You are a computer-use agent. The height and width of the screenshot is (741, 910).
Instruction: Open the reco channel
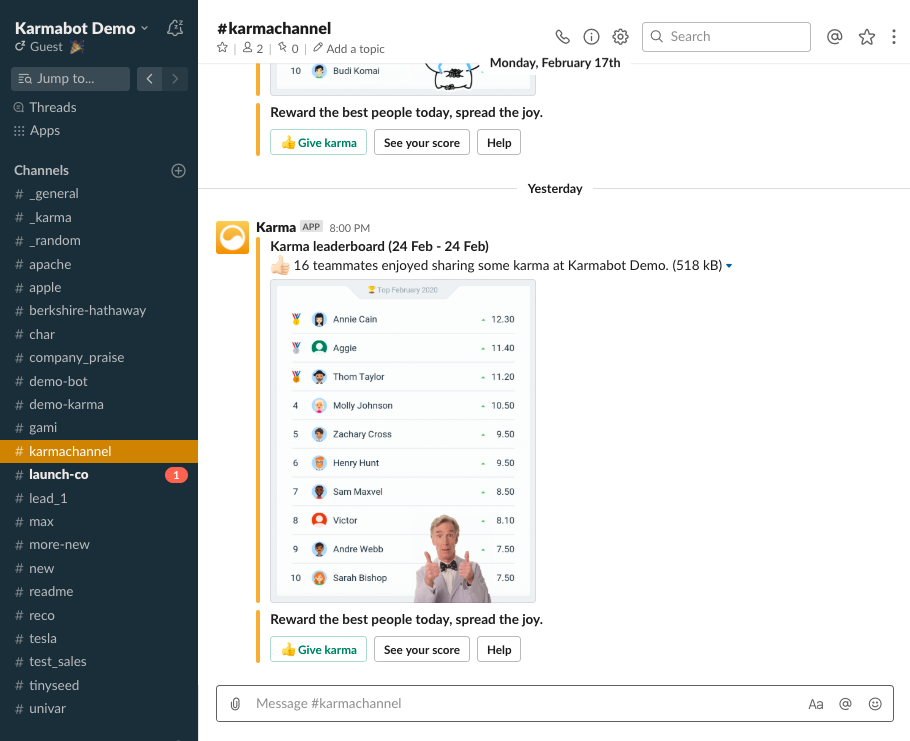[x=99, y=616]
